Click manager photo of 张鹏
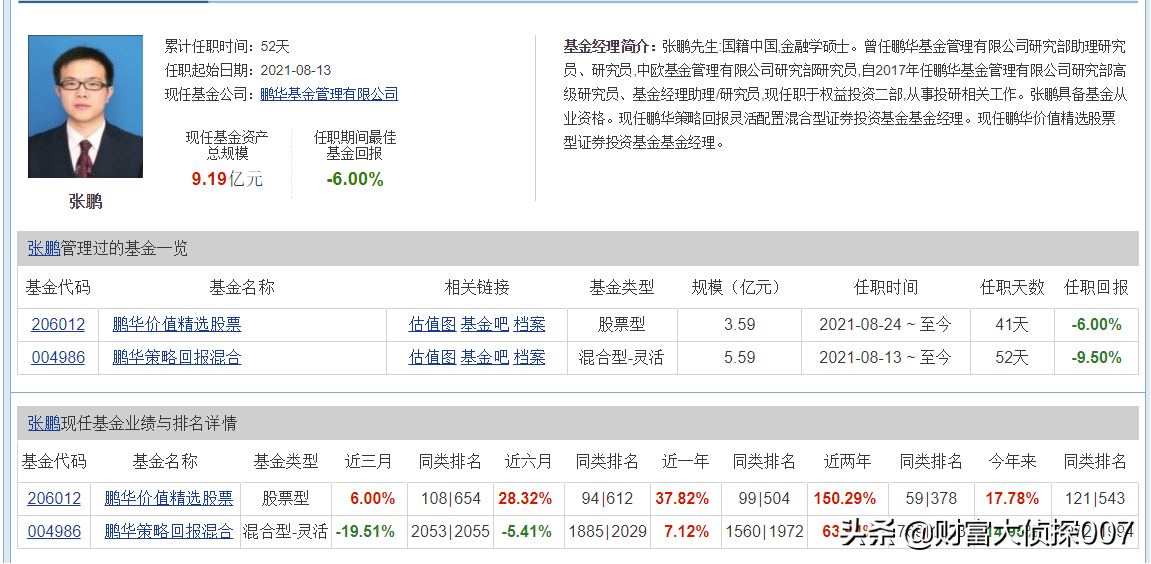This screenshot has height=564, width=1151. [85, 106]
